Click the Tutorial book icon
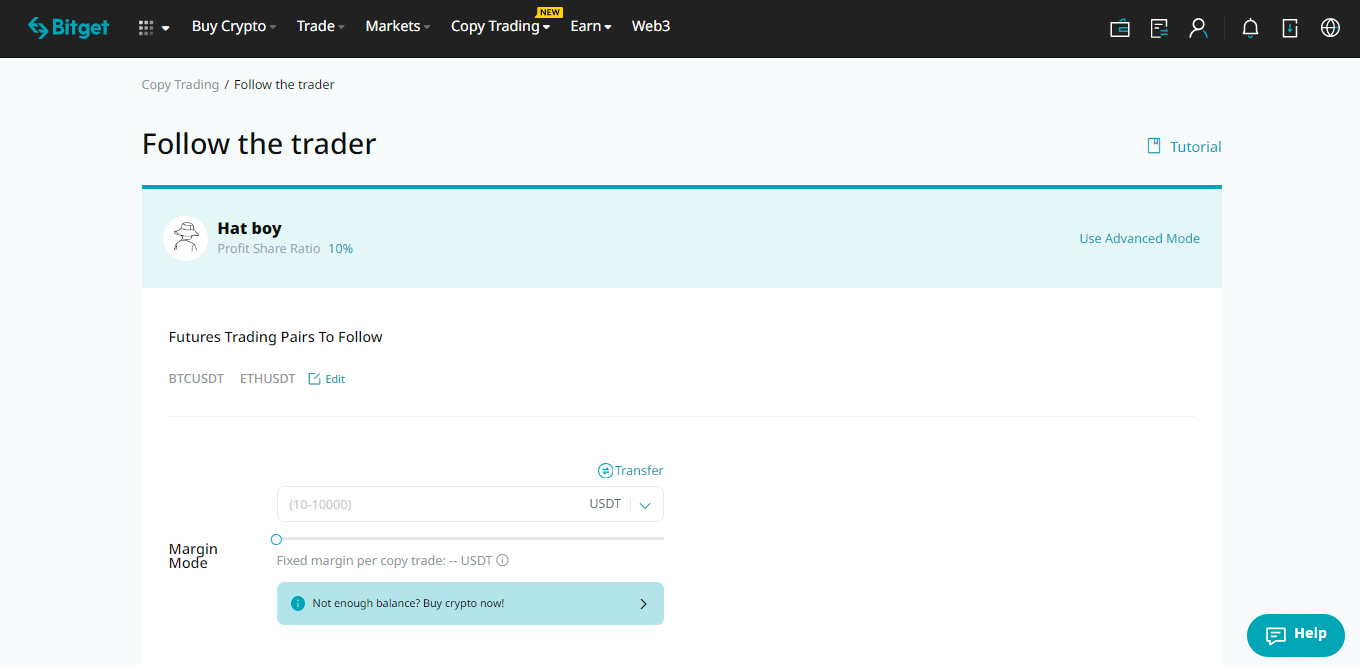The width and height of the screenshot is (1360, 665). pos(1154,146)
